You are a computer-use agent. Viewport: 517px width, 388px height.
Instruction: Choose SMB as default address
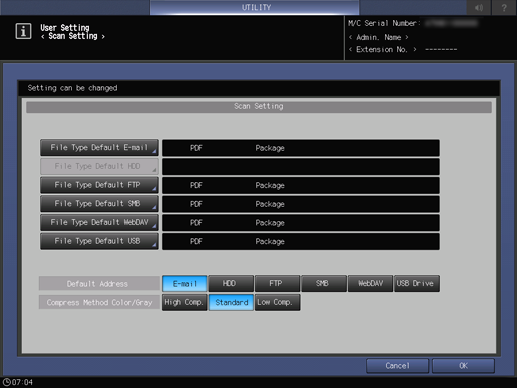pos(324,284)
